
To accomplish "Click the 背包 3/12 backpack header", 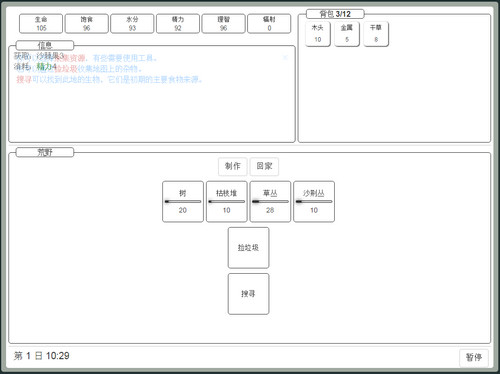I will 335,14.
